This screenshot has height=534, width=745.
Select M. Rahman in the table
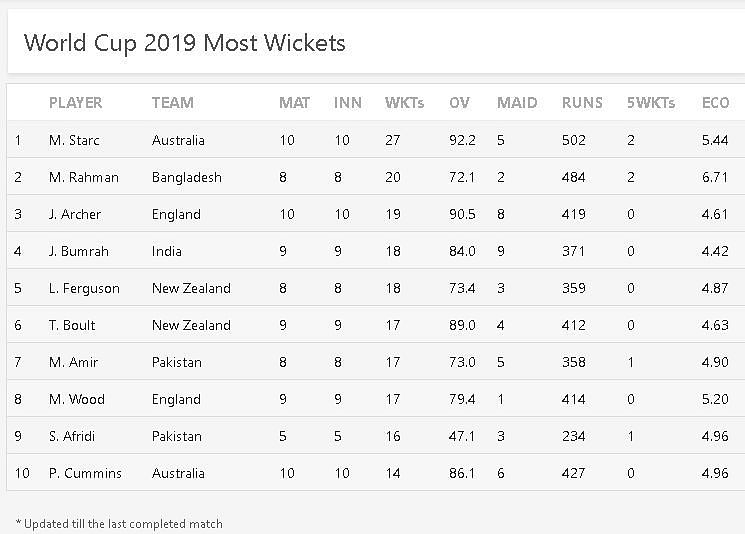(84, 178)
